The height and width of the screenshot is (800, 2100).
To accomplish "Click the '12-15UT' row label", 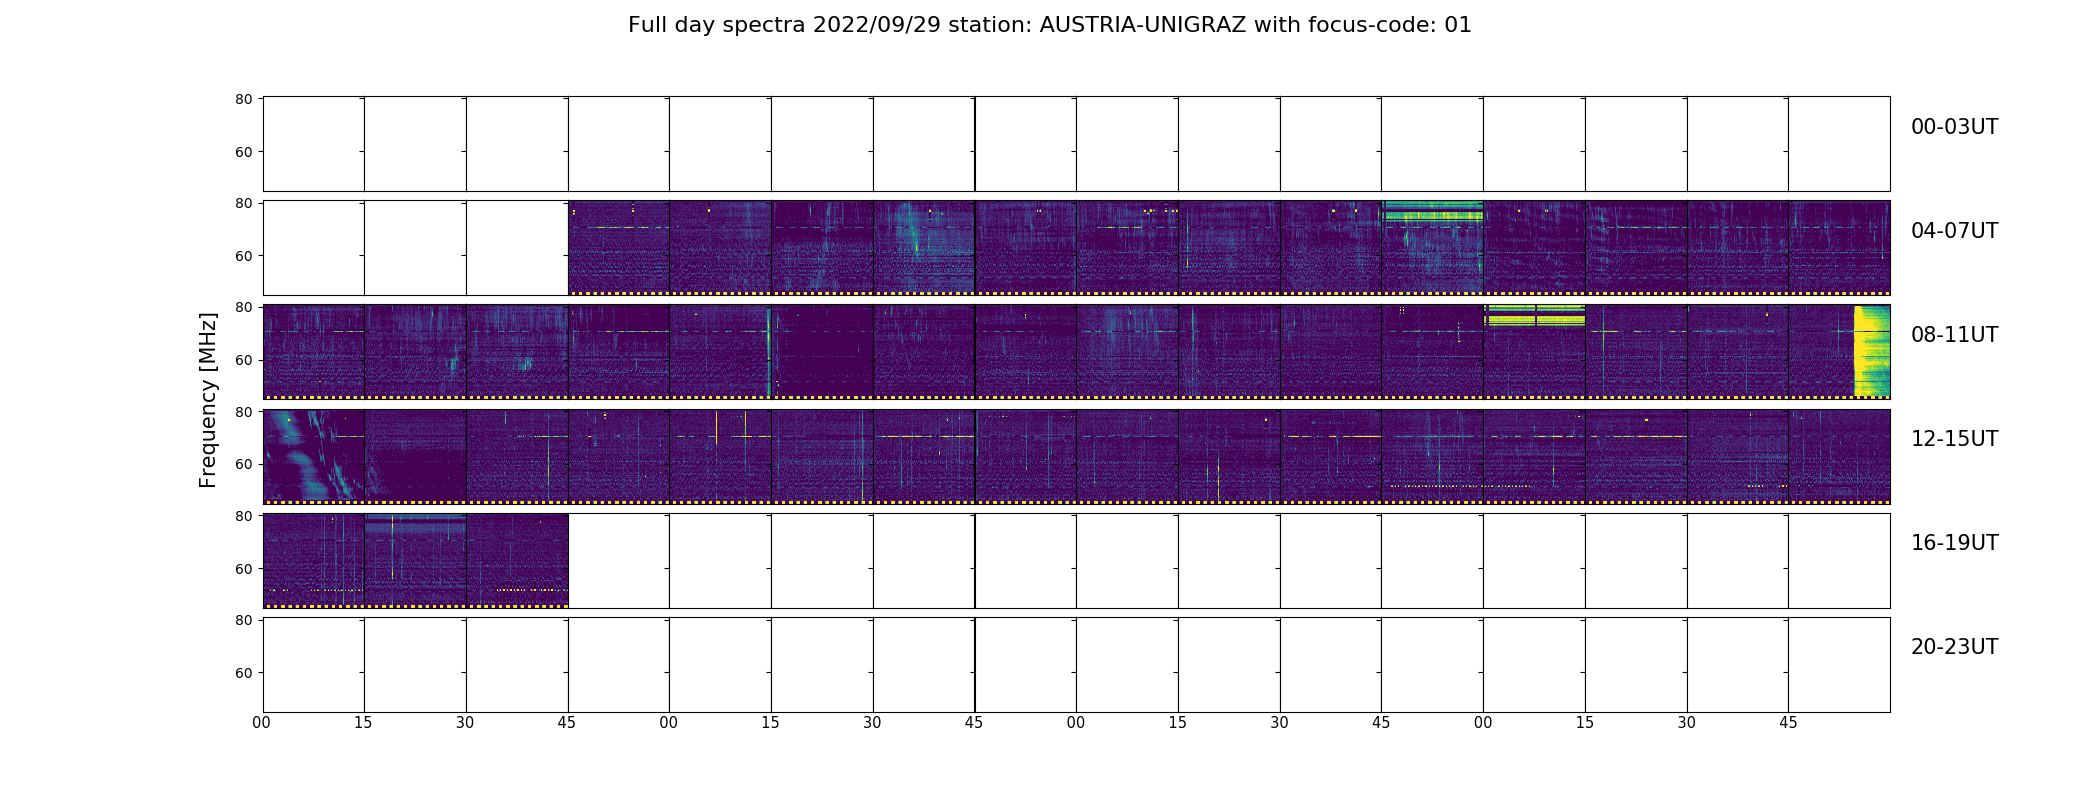I will [x=1954, y=439].
